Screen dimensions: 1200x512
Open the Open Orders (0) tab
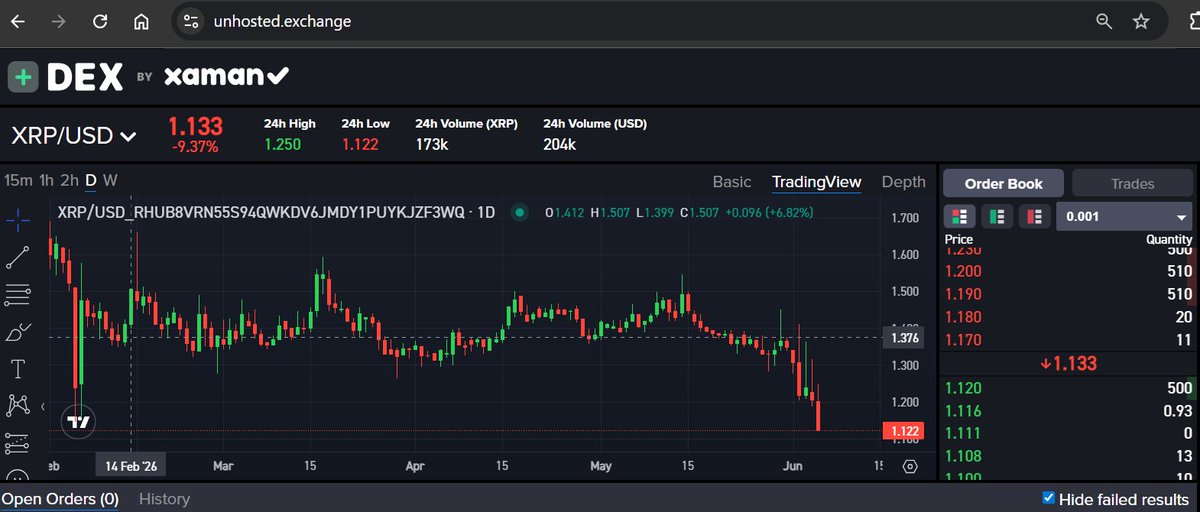[x=60, y=498]
